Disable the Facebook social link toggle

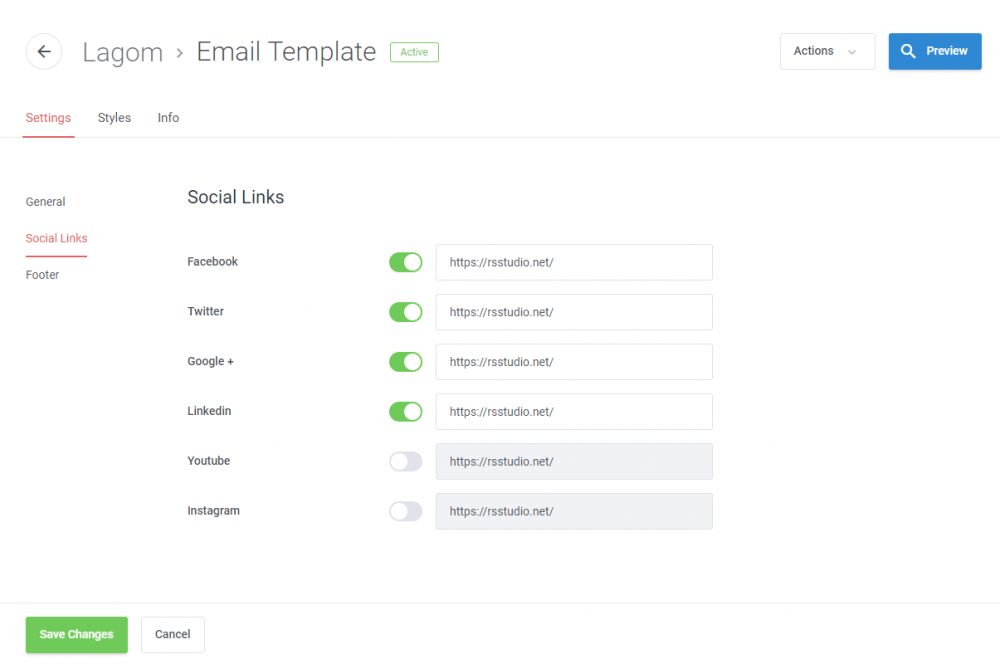point(405,262)
